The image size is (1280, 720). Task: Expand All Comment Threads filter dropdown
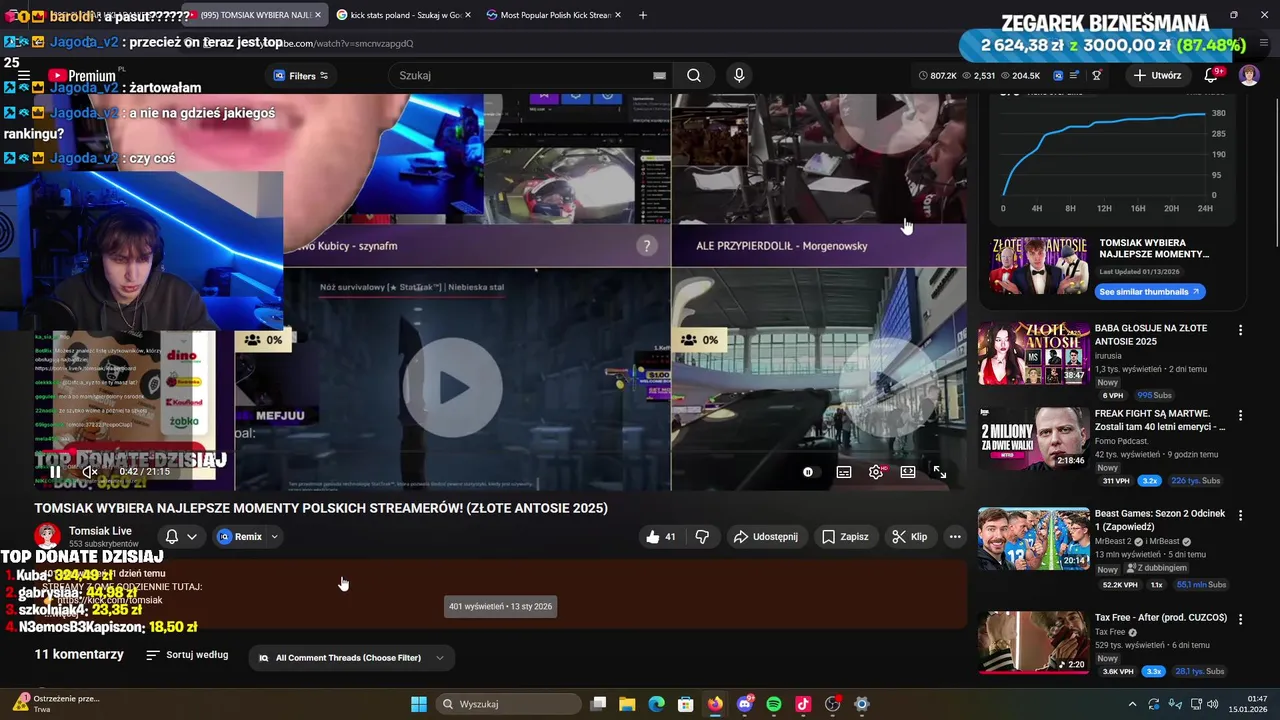pyautogui.click(x=351, y=658)
